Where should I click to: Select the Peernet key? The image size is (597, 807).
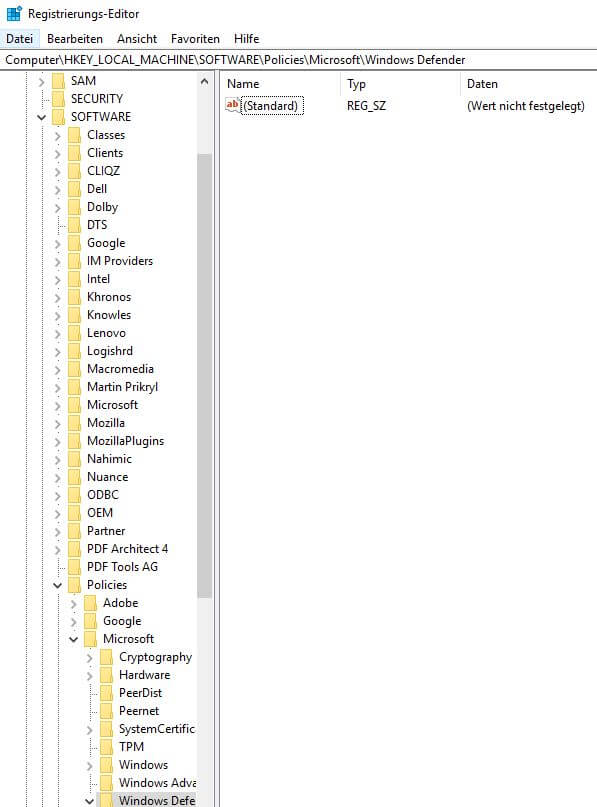point(139,711)
